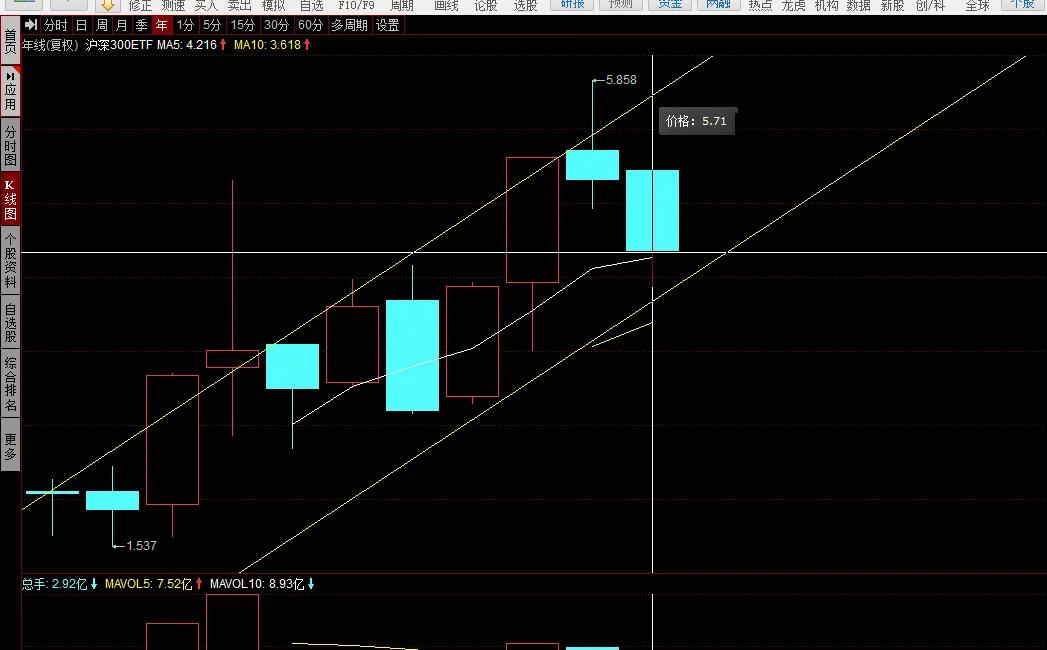Open the 个股资料 sidebar tab
The image size is (1047, 650).
(x=10, y=260)
